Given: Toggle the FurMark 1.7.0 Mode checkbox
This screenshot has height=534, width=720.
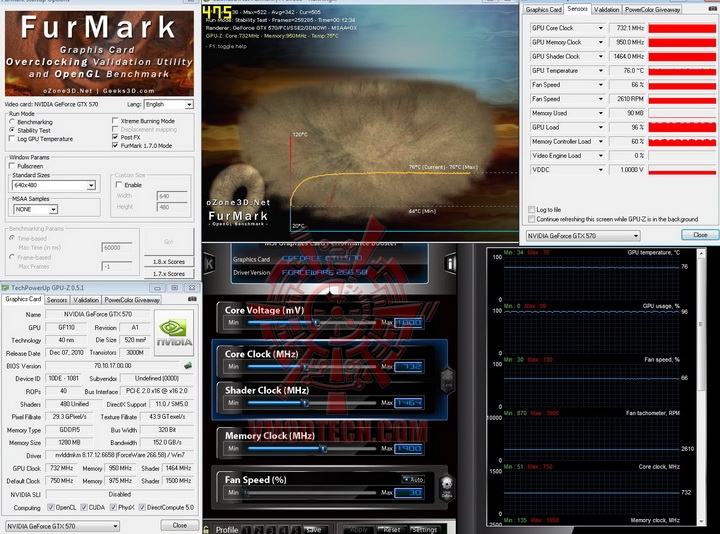Looking at the screenshot, I should pyautogui.click(x=115, y=145).
